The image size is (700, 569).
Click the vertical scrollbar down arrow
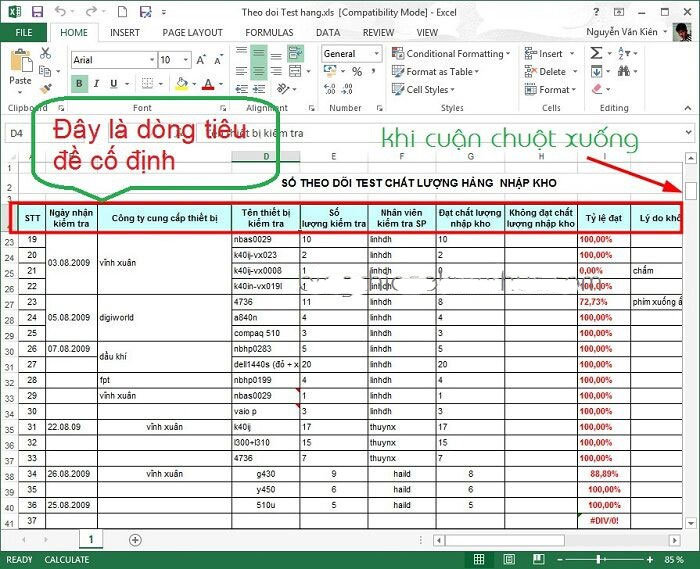691,523
